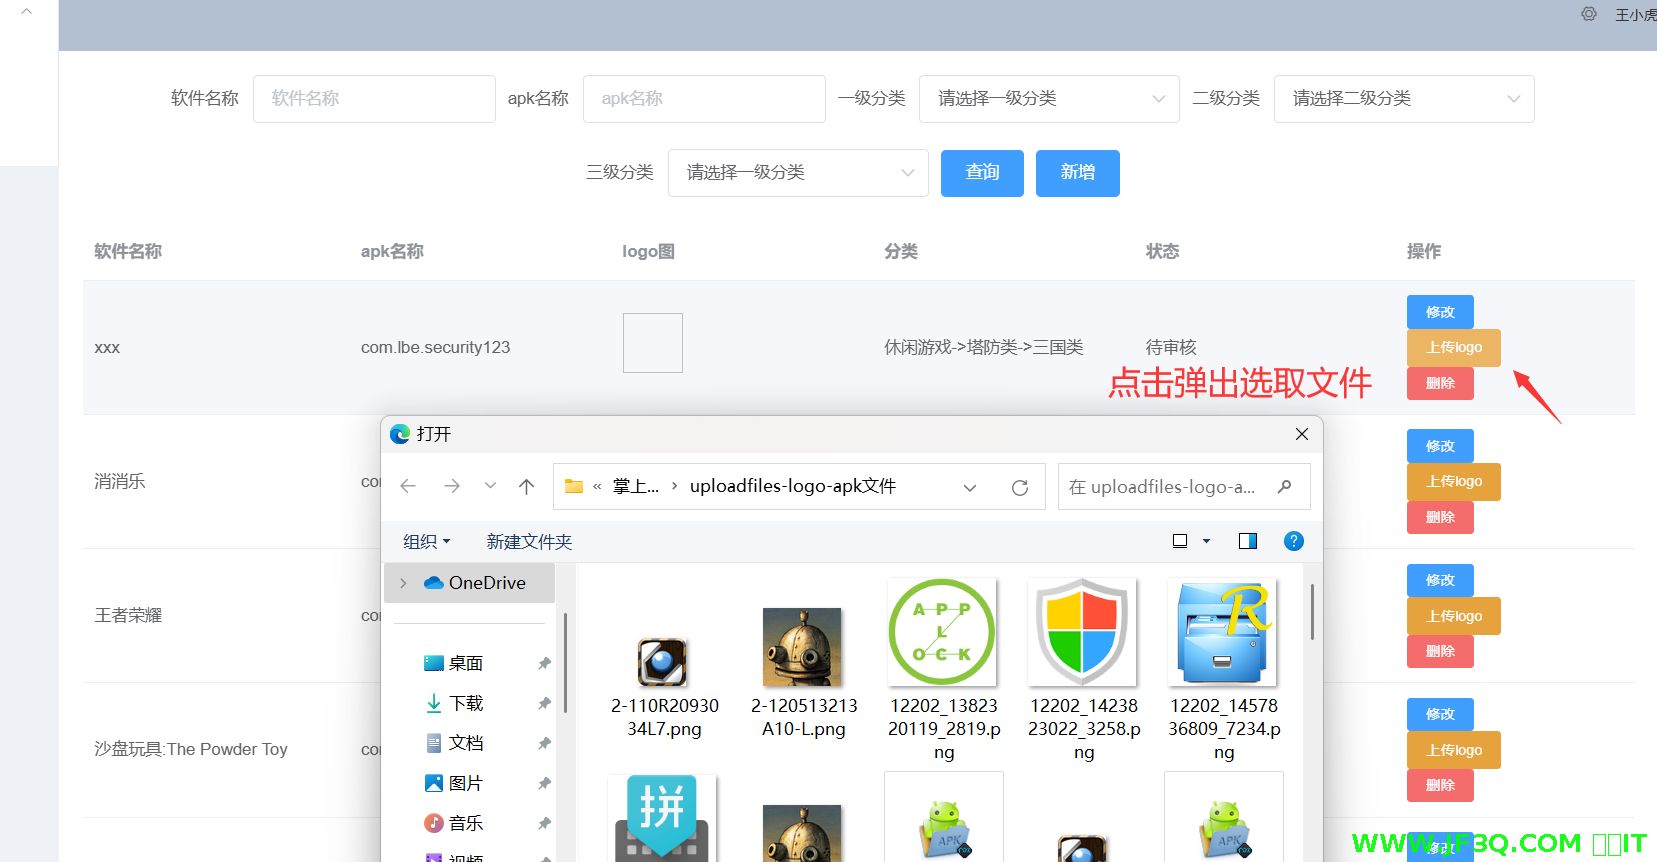Click the refresh icon in the address bar

[x=1020, y=487]
